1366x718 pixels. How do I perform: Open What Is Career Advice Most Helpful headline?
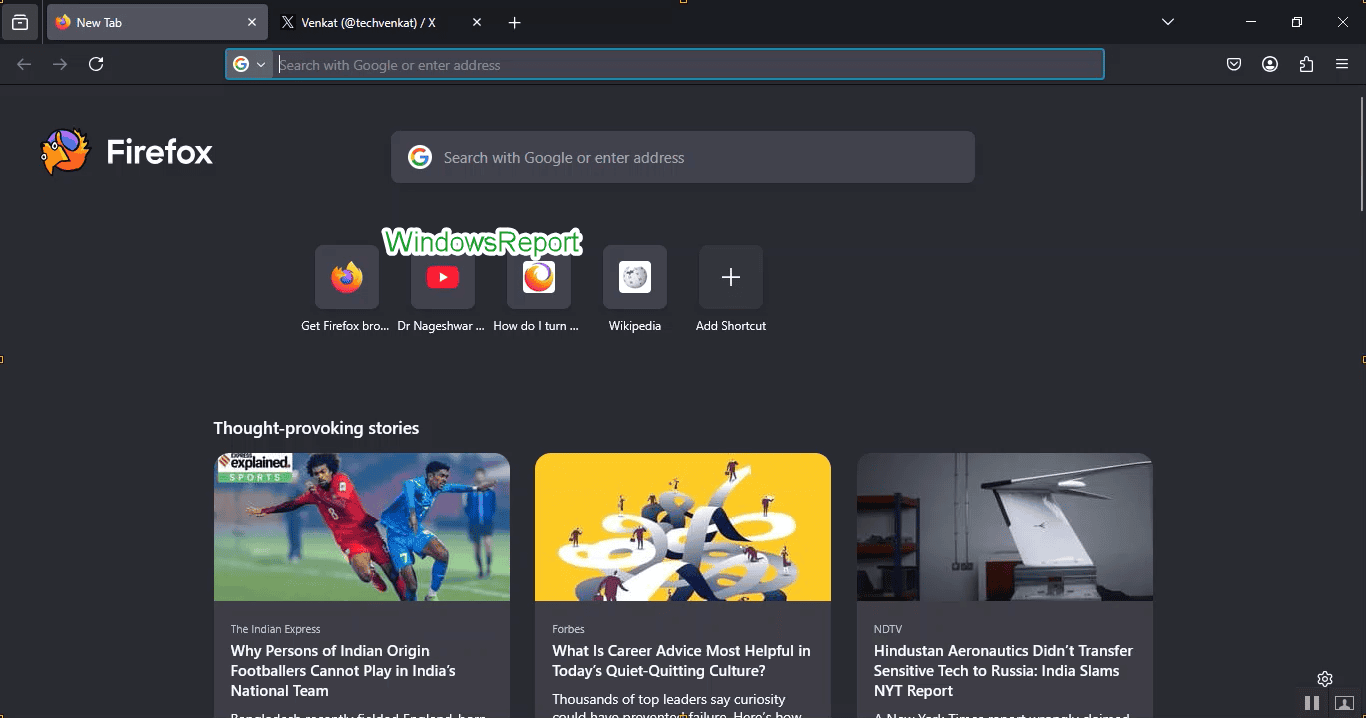[x=681, y=661]
